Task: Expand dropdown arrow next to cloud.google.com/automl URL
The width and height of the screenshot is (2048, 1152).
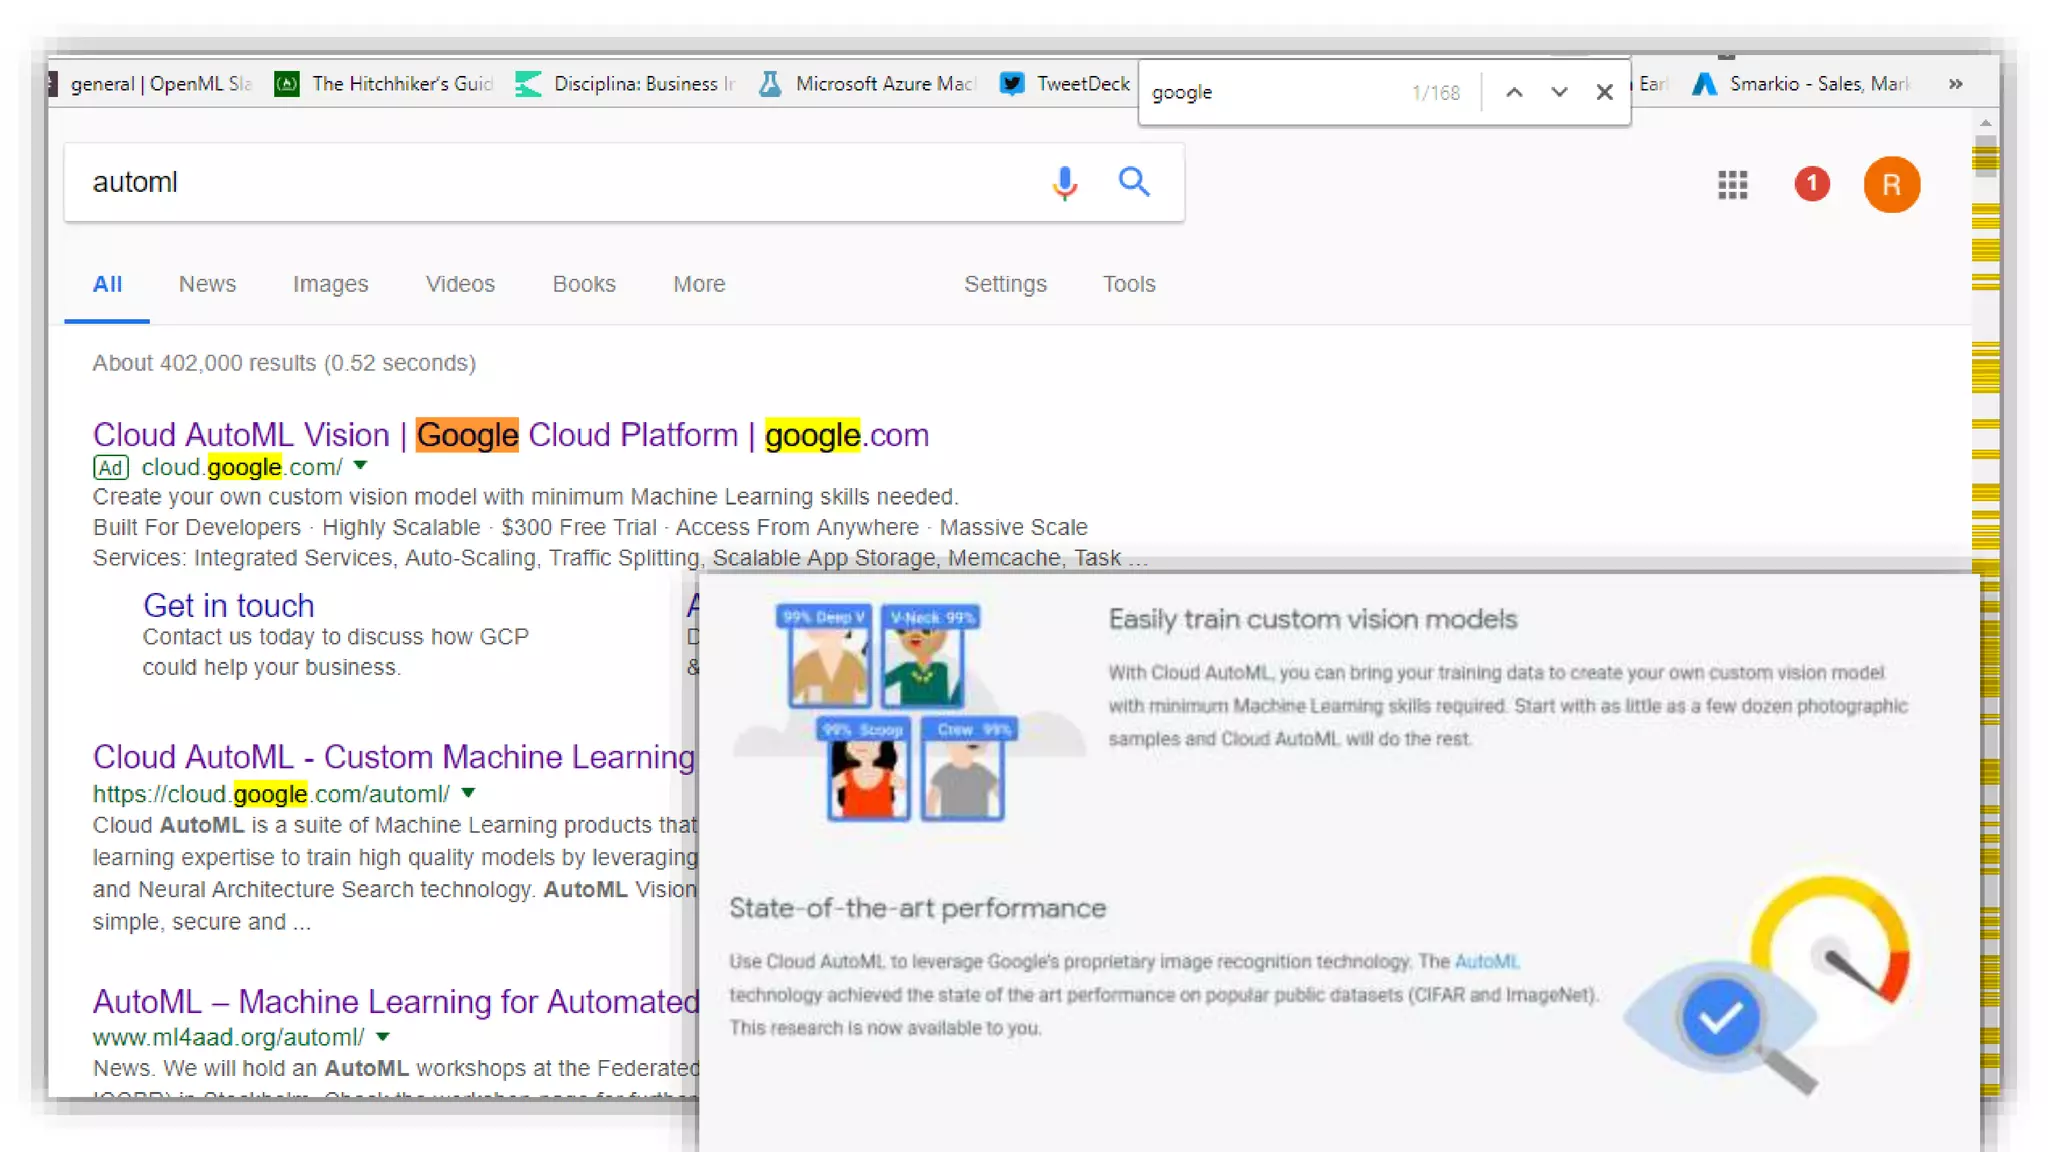Action: click(x=468, y=793)
